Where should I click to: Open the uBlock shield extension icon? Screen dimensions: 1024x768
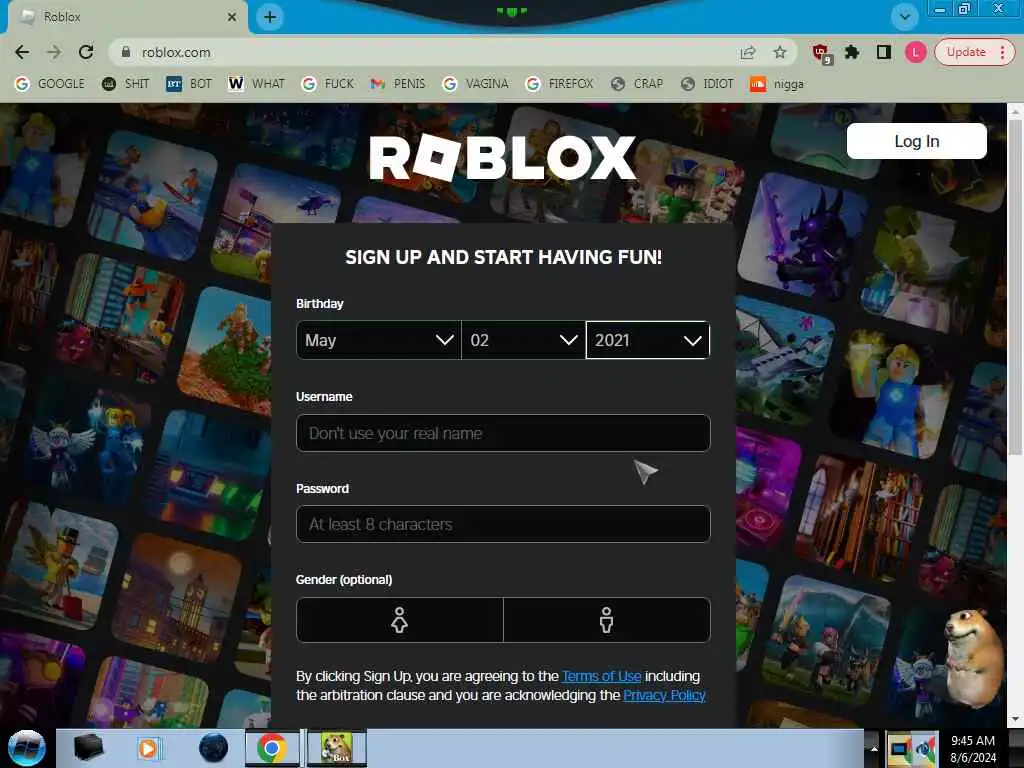click(822, 54)
